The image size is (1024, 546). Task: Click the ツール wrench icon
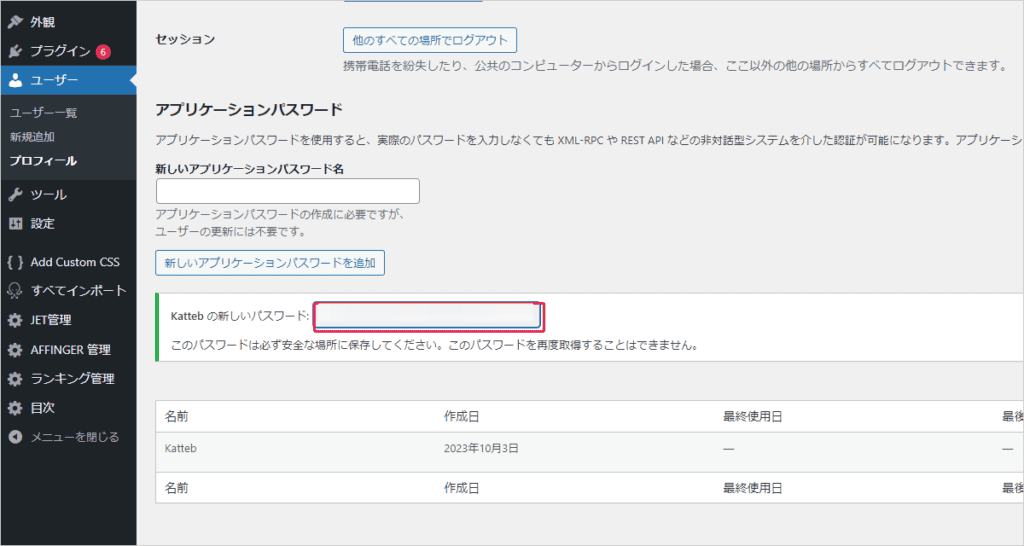[x=15, y=195]
